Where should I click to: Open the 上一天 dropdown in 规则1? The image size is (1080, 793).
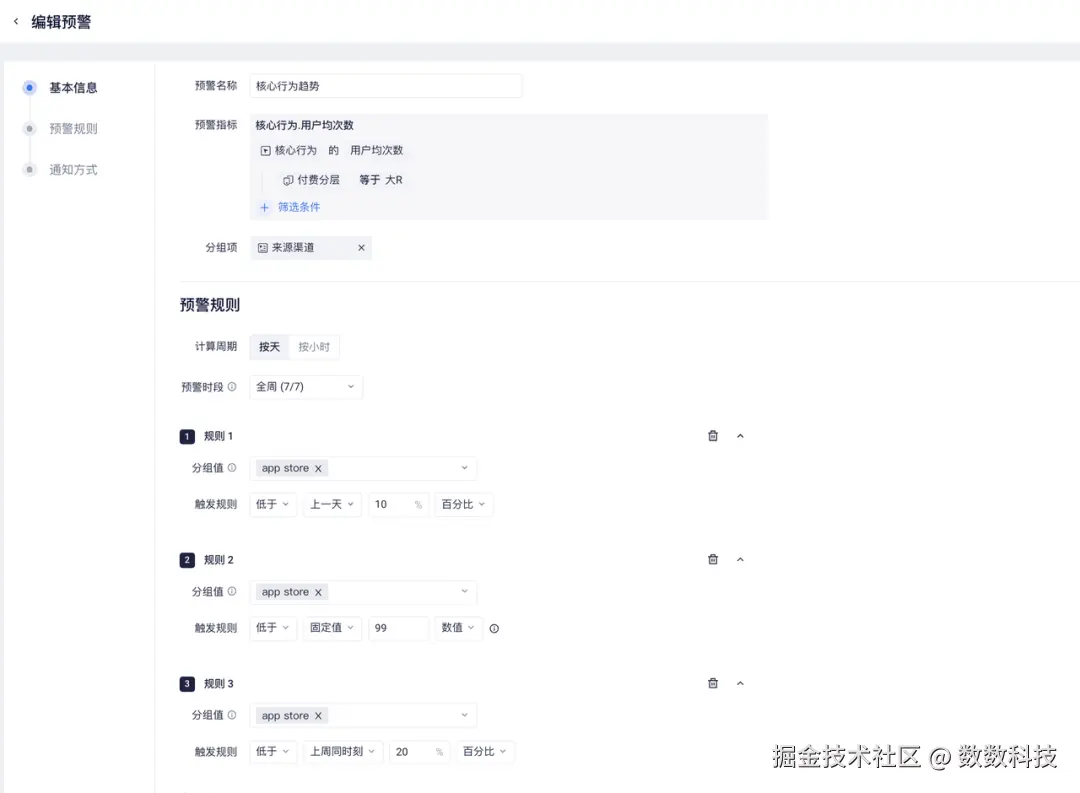332,504
